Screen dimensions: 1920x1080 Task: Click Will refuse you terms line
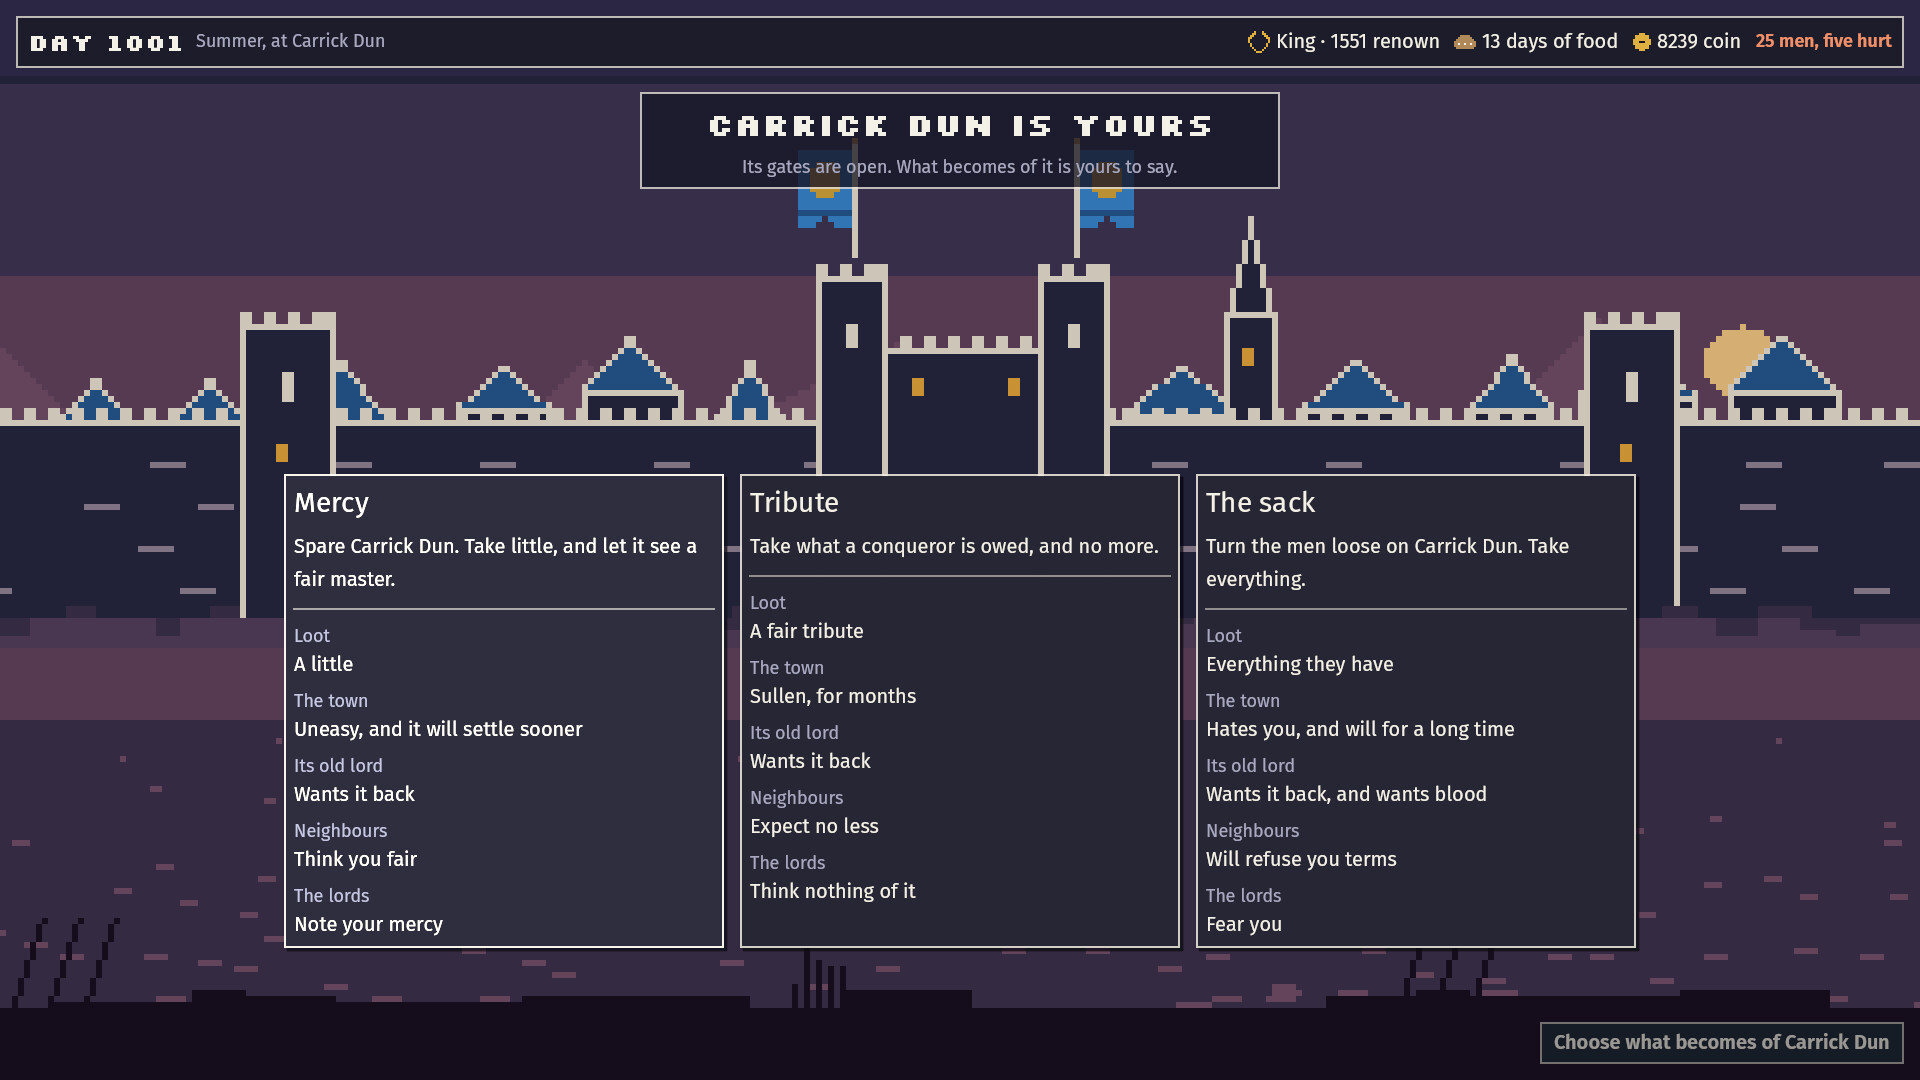1301,859
